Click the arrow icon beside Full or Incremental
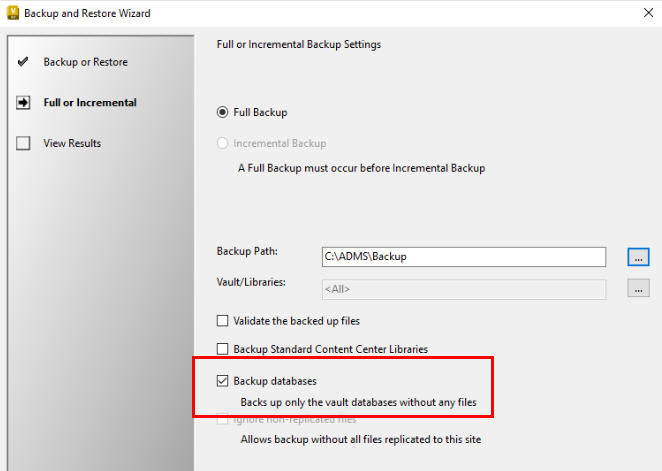The height and width of the screenshot is (471, 662). point(23,103)
